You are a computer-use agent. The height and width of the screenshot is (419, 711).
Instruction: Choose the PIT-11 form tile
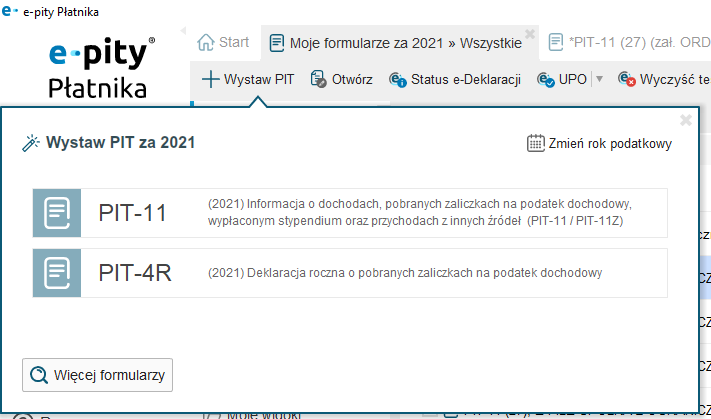(x=350, y=213)
